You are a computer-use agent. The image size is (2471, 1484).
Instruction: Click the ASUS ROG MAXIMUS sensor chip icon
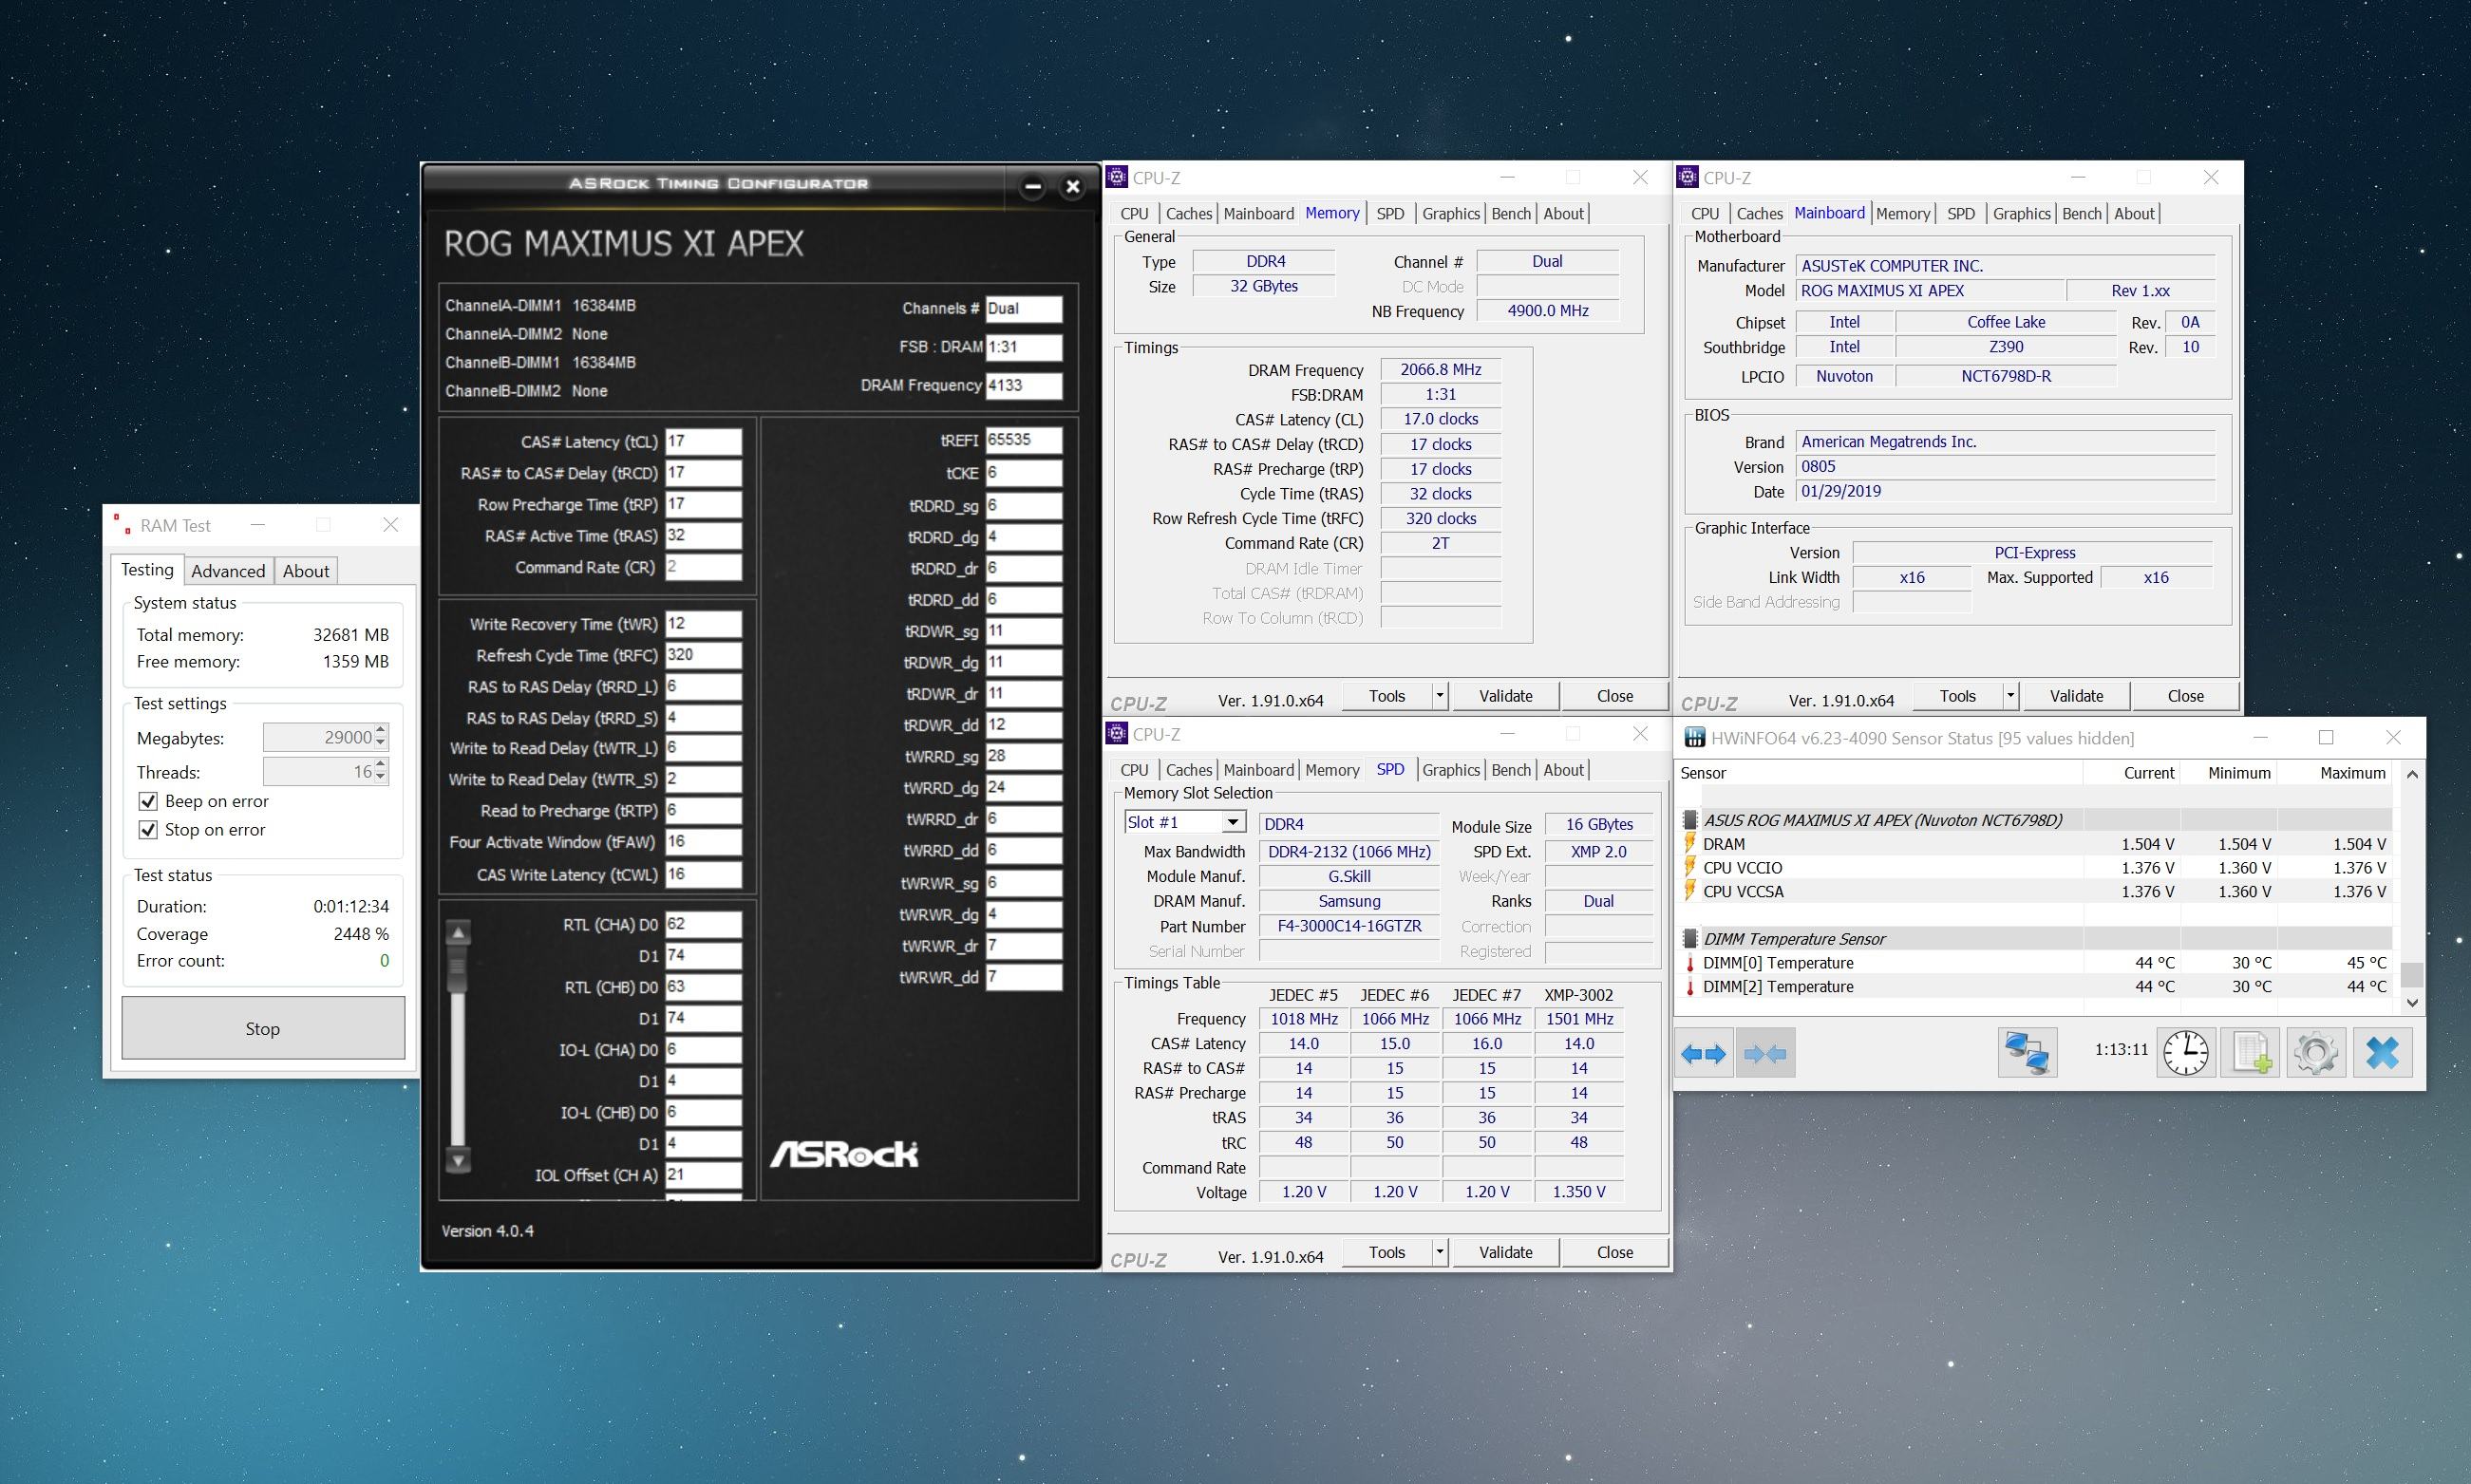(1690, 820)
